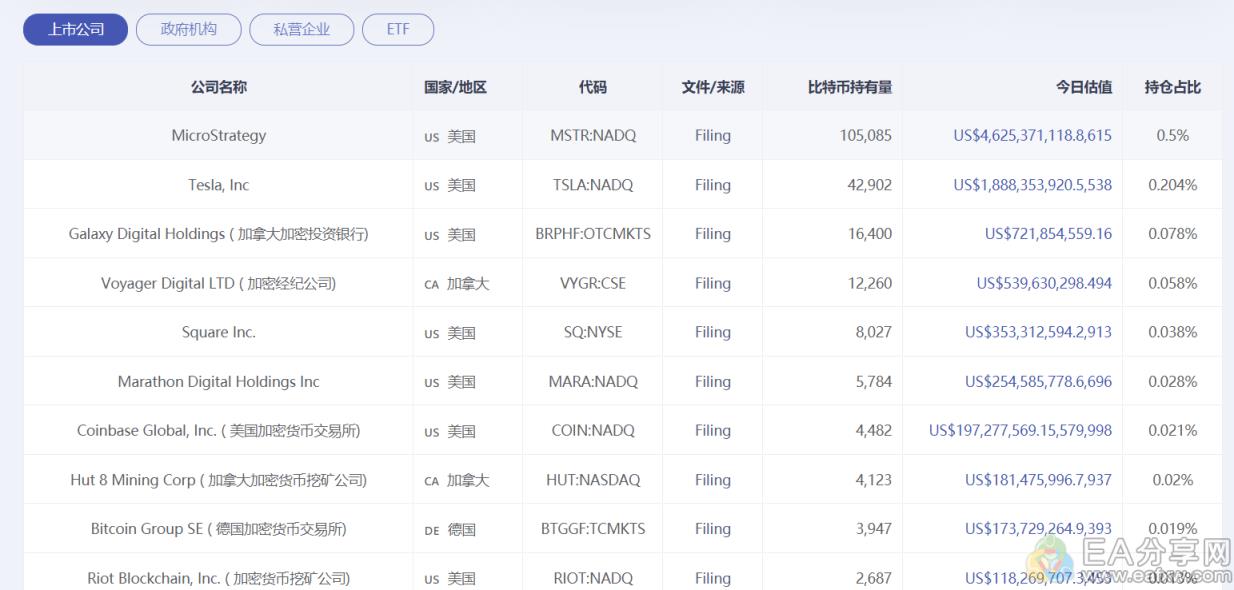Select the MicroStrategy company name
The image size is (1234, 590).
pyautogui.click(x=219, y=135)
